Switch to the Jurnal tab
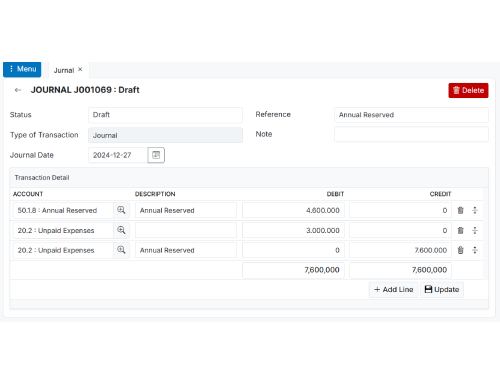Screen dimensions: 500x385 (x=64, y=70)
